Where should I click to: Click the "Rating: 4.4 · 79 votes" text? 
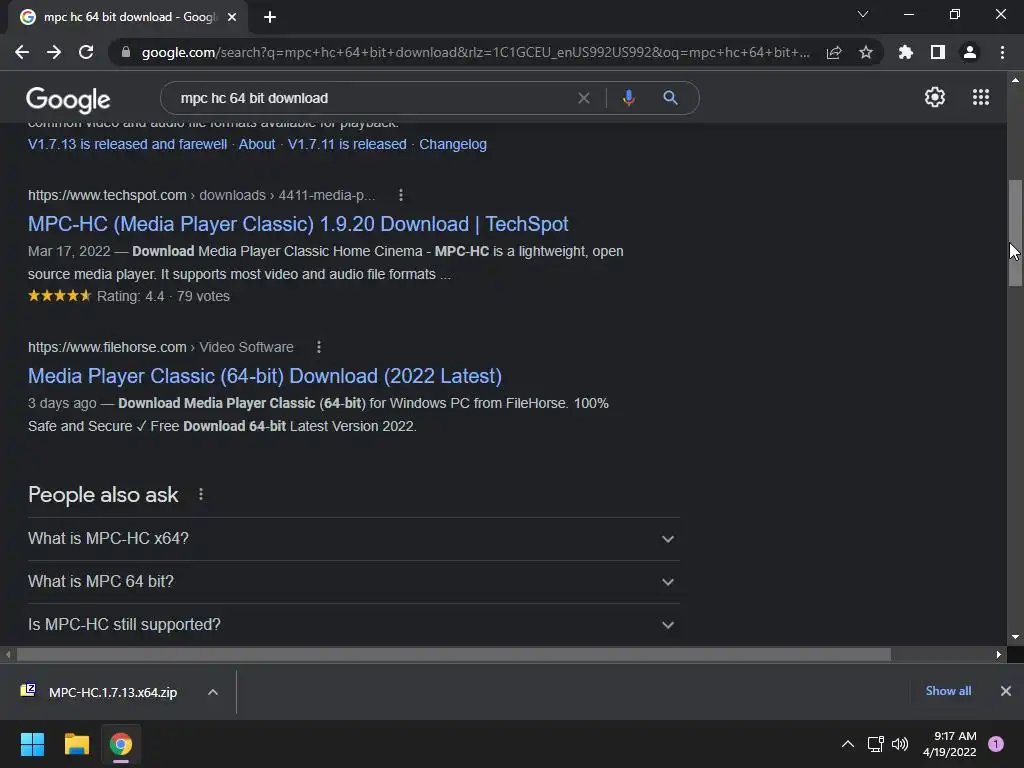(x=163, y=296)
